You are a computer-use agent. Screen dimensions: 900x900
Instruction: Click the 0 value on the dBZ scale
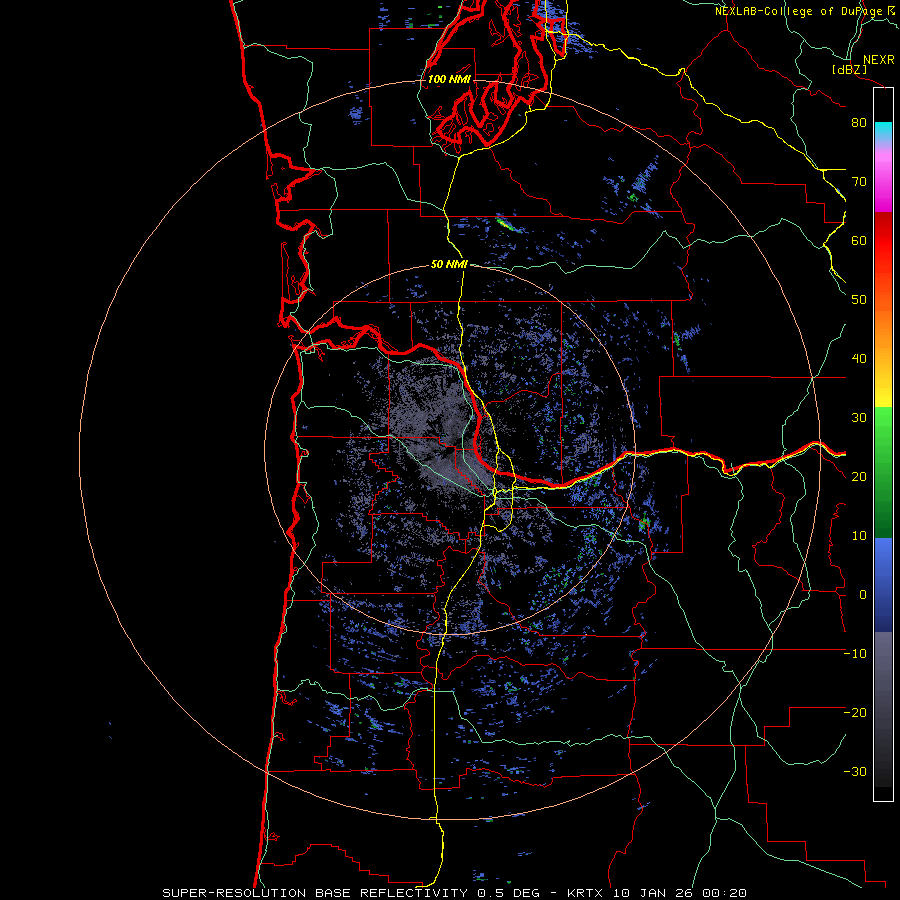[863, 595]
